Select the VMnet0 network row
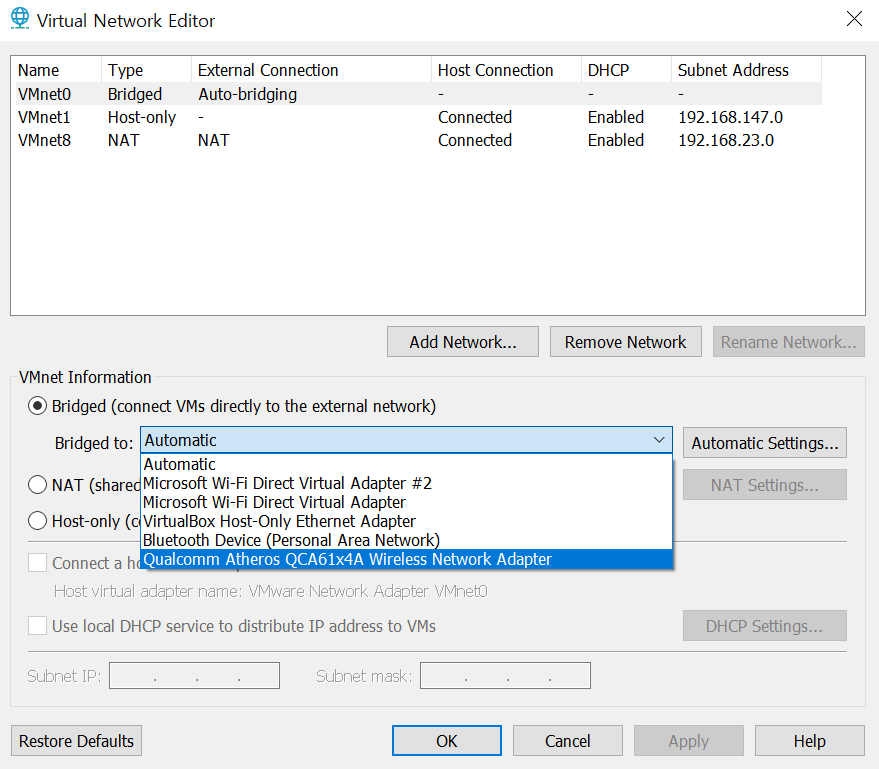The height and width of the screenshot is (769, 879). 419,94
